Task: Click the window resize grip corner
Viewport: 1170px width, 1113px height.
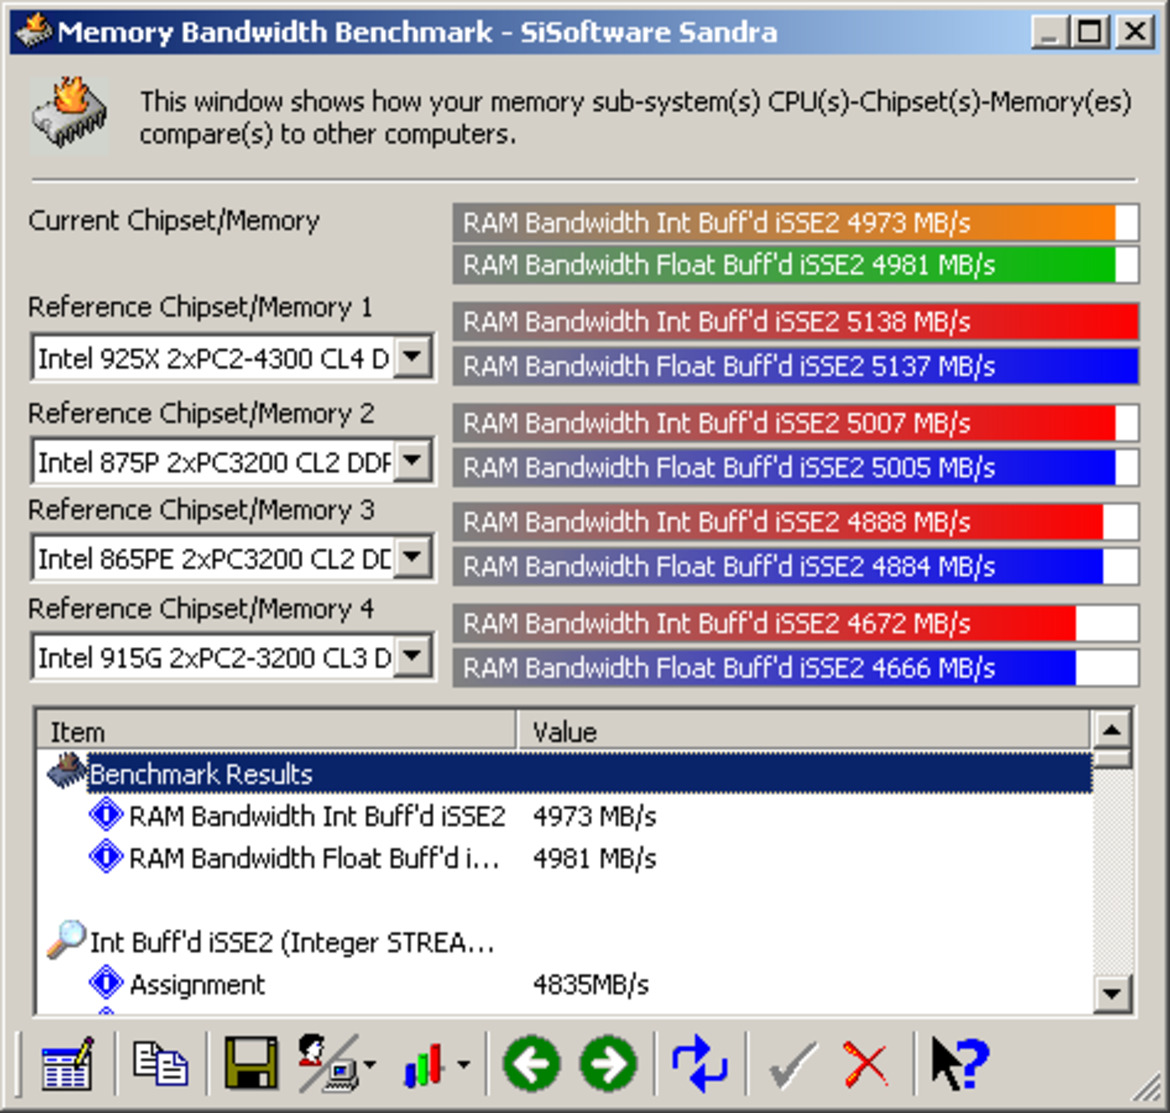Action: point(1146,1089)
